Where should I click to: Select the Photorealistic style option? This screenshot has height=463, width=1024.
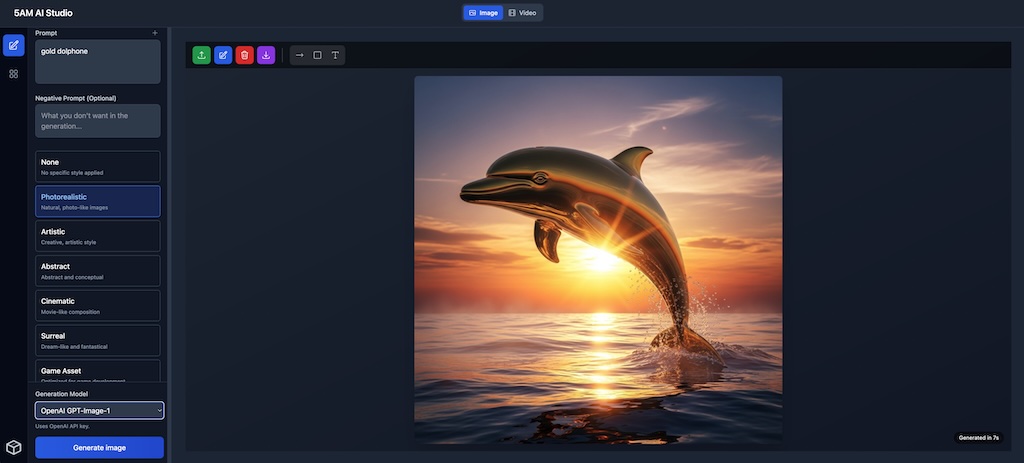[98, 201]
